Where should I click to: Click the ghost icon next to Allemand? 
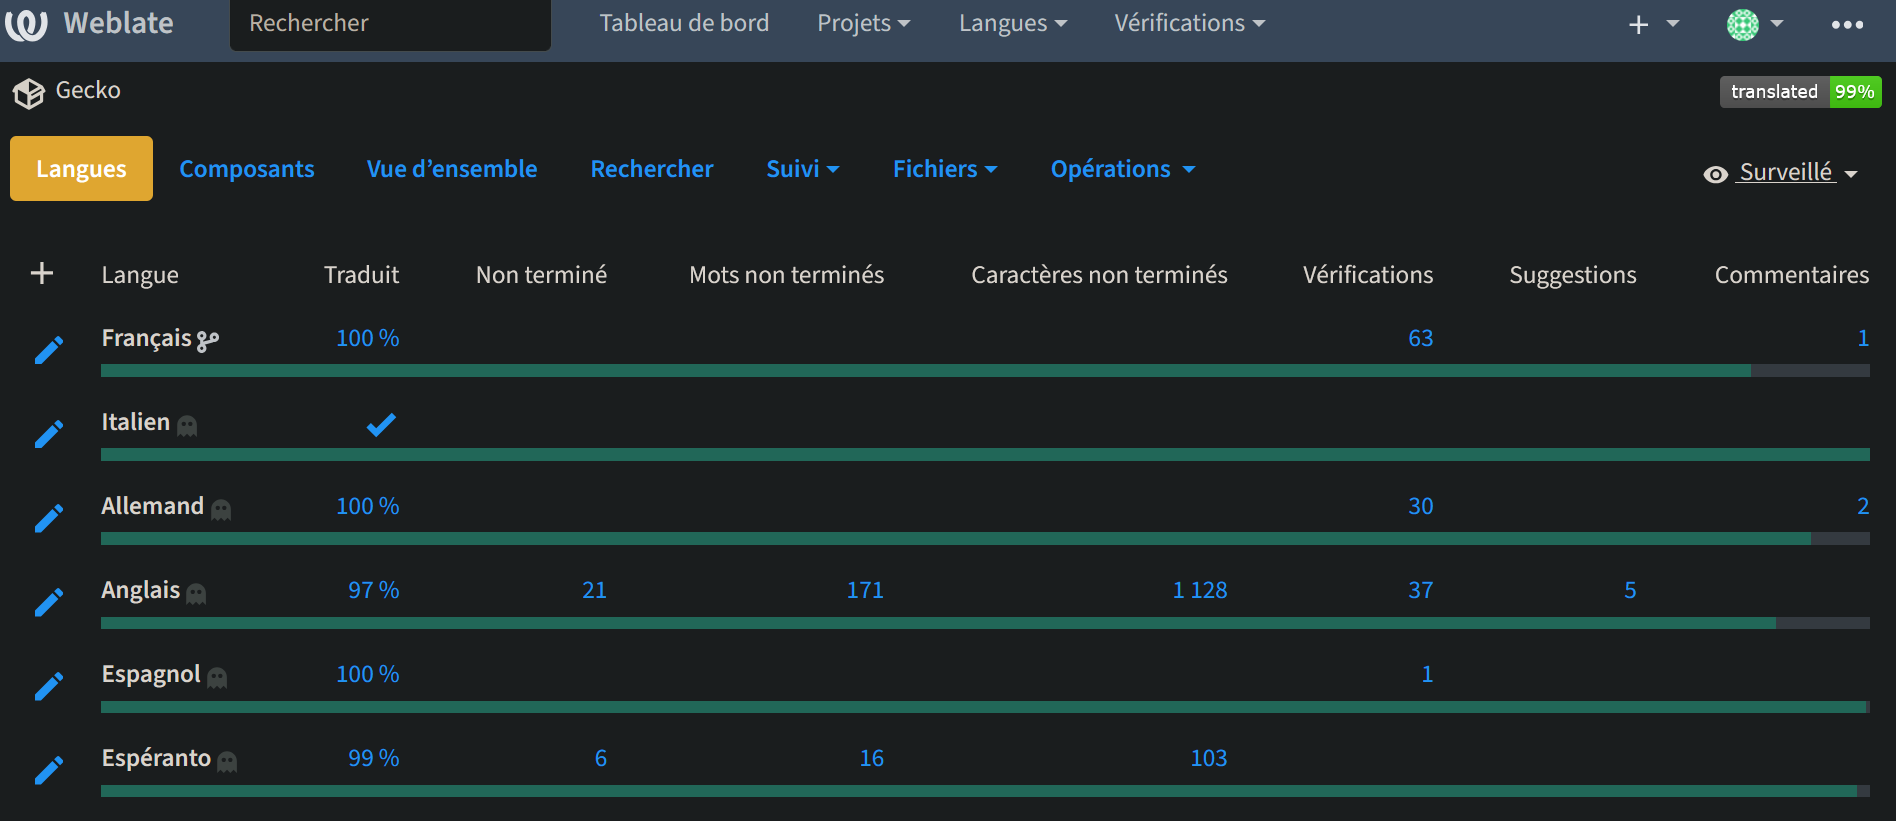click(x=221, y=510)
